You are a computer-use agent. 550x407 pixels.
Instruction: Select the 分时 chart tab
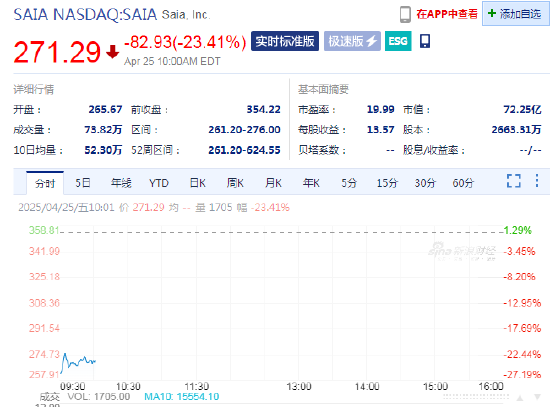45,183
